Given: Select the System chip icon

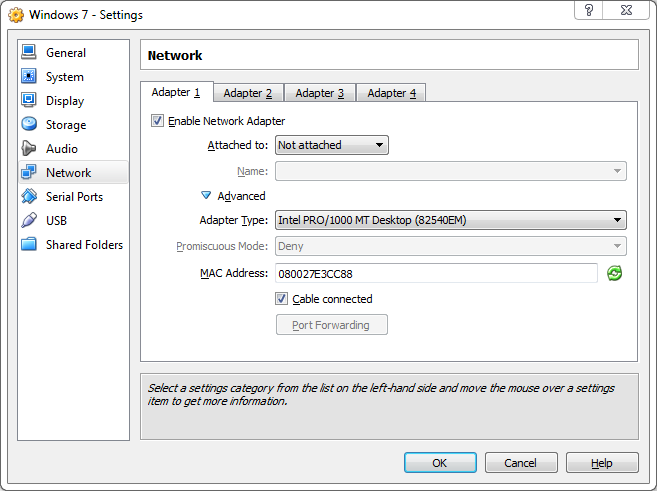Looking at the screenshot, I should pyautogui.click(x=29, y=77).
